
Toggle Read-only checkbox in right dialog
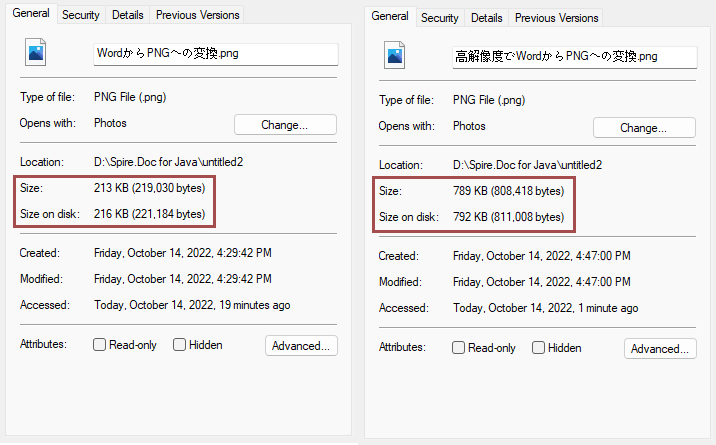pyautogui.click(x=458, y=348)
